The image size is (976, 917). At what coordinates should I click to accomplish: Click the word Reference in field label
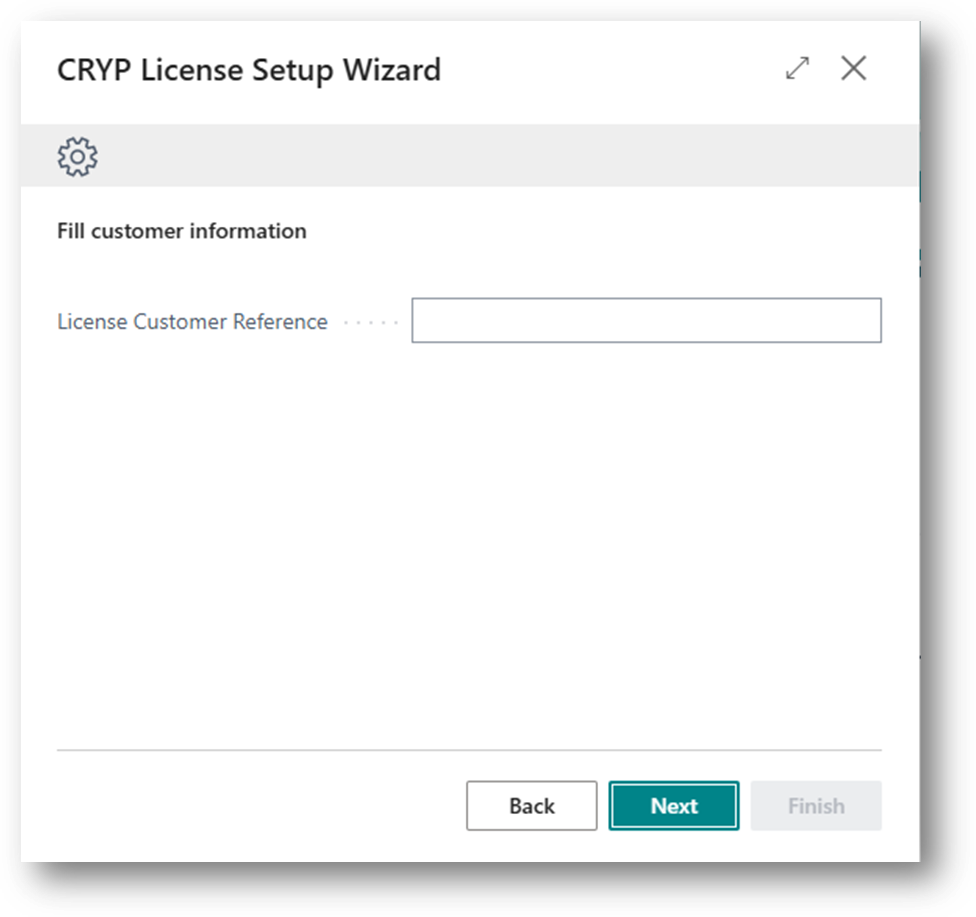[280, 322]
